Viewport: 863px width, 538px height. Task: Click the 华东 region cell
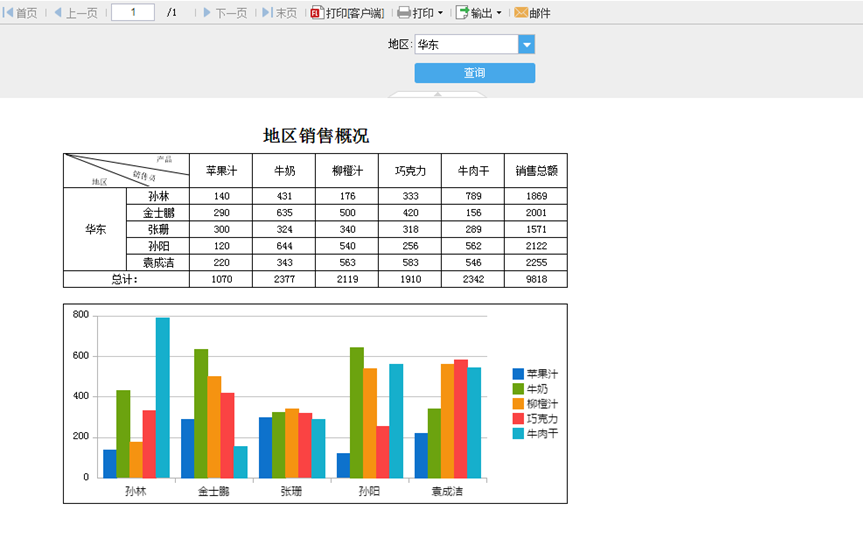[x=95, y=229]
